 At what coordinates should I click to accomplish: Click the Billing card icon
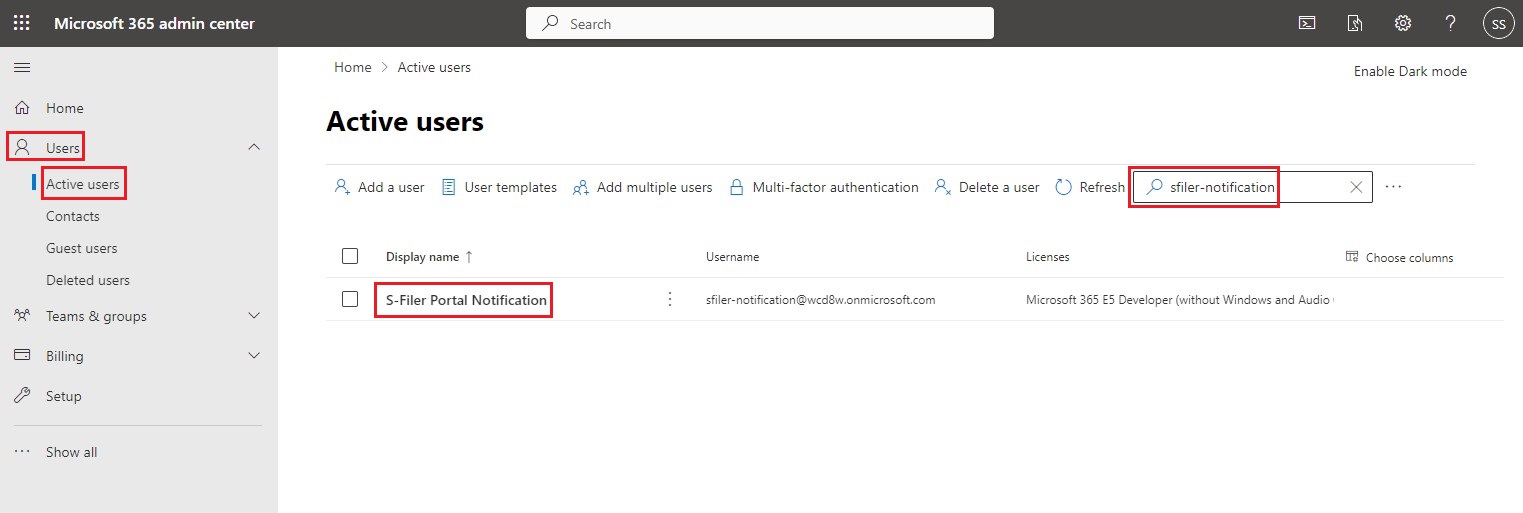click(22, 356)
